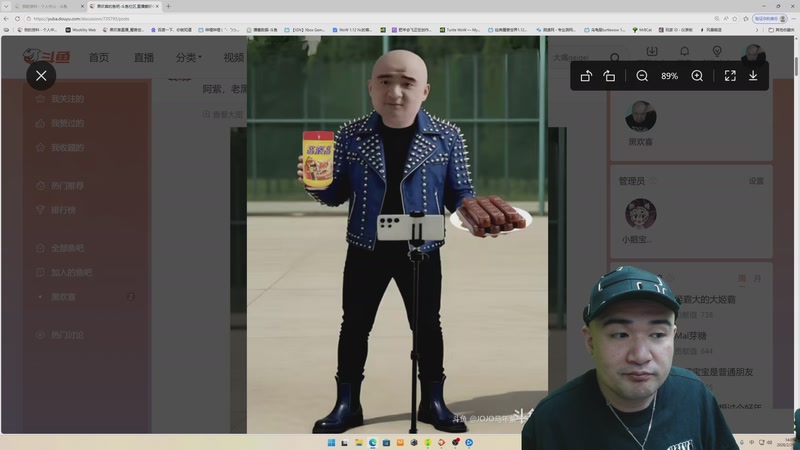Expand the 分类 nav dropdown
Screen dimensions: 800x450
tap(189, 58)
